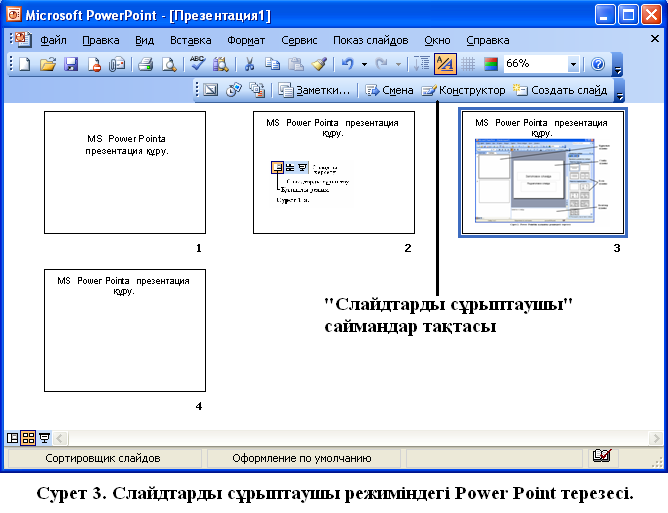Copy the selected slide
The image size is (668, 513).
272,64
